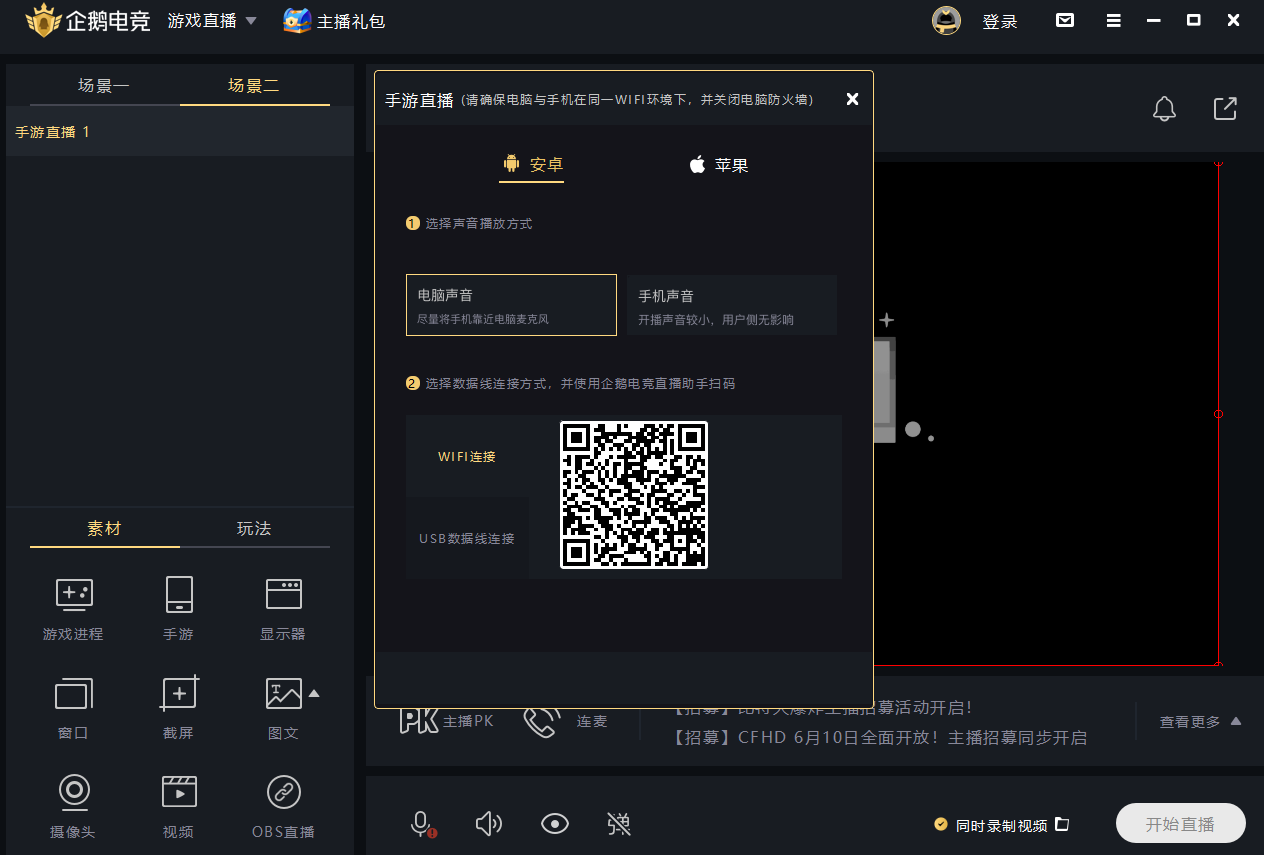Toggle the preview eye visibility
1264x855 pixels.
(555, 824)
